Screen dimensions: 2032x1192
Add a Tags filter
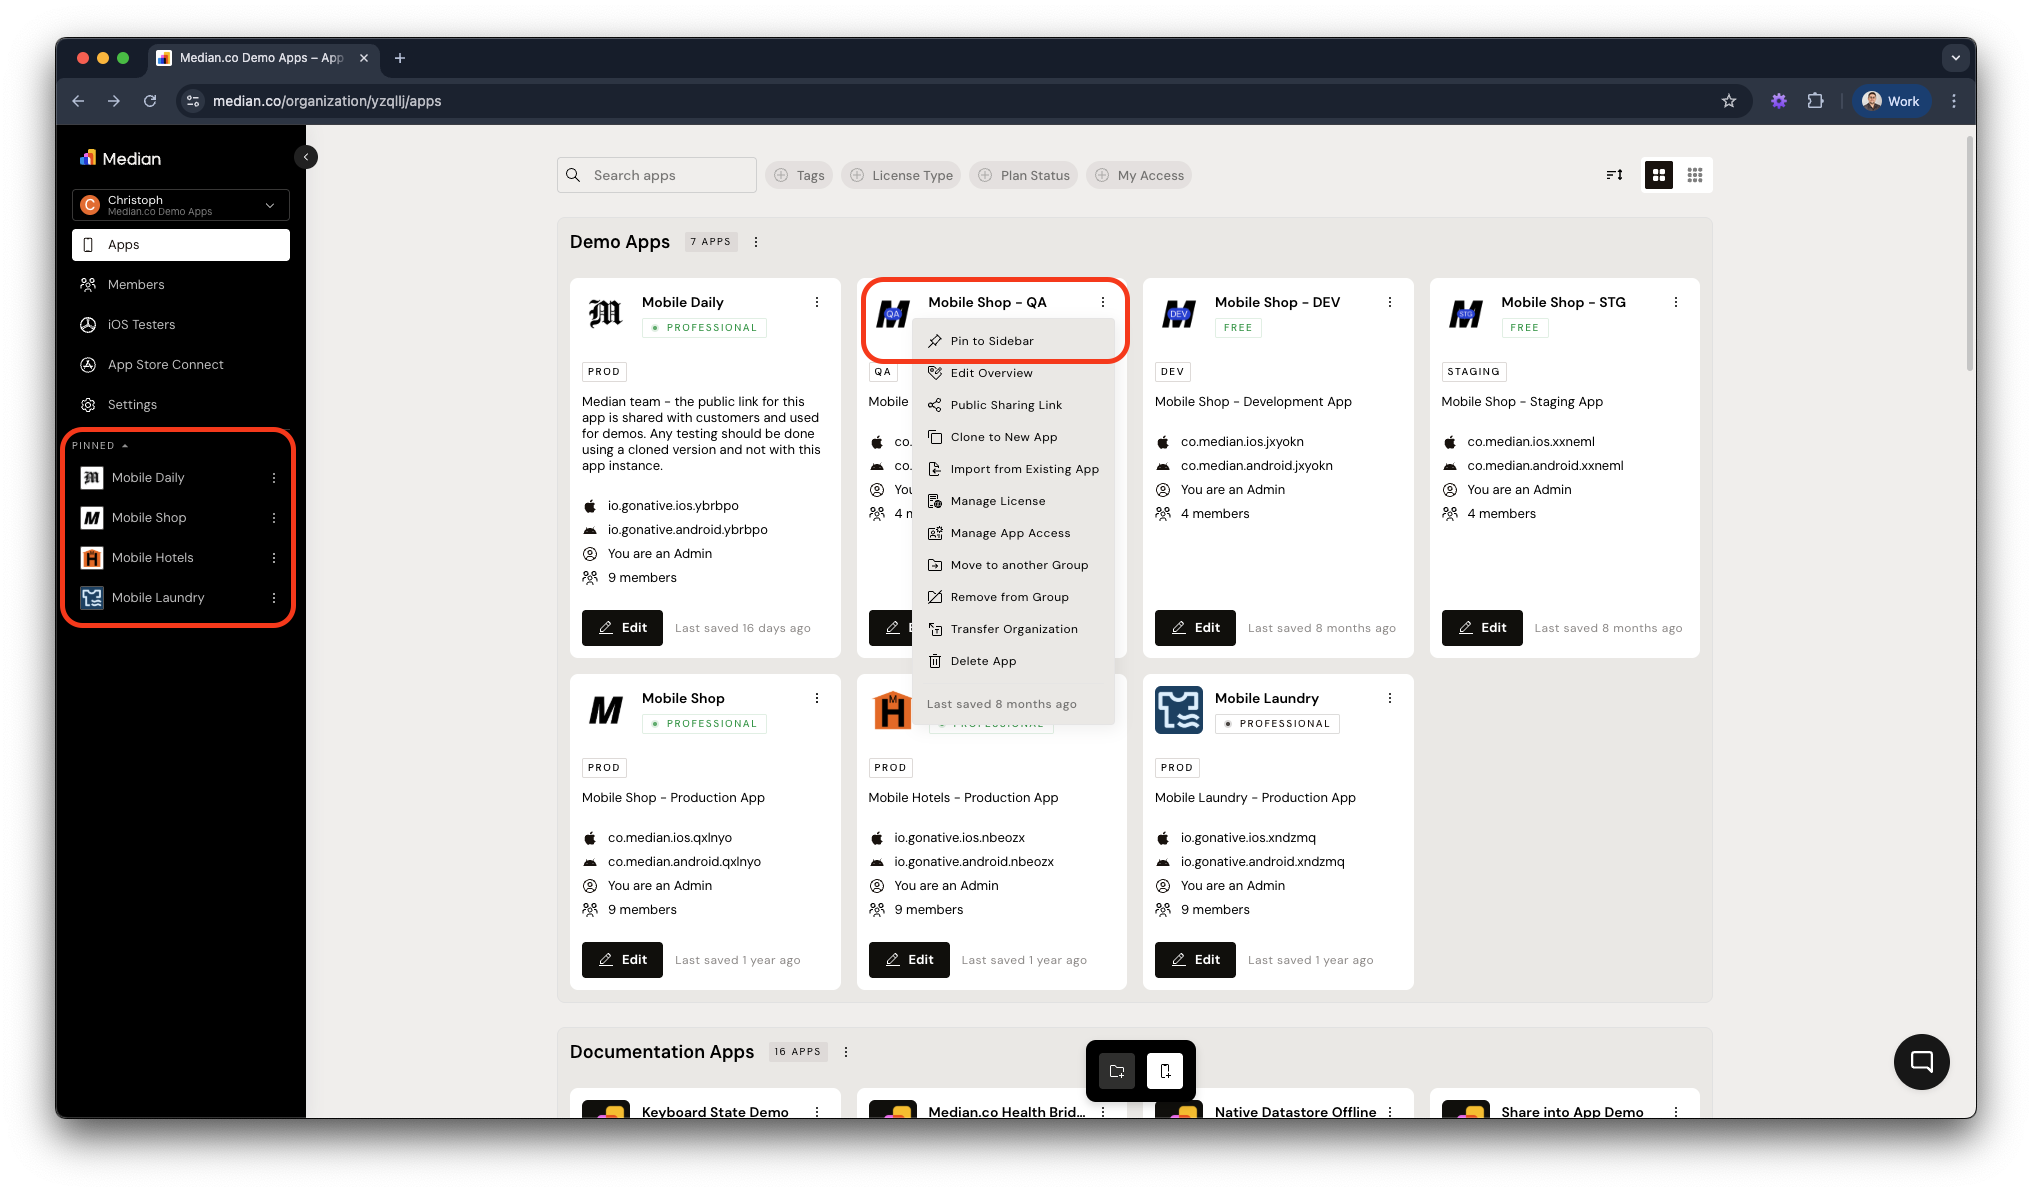point(799,175)
